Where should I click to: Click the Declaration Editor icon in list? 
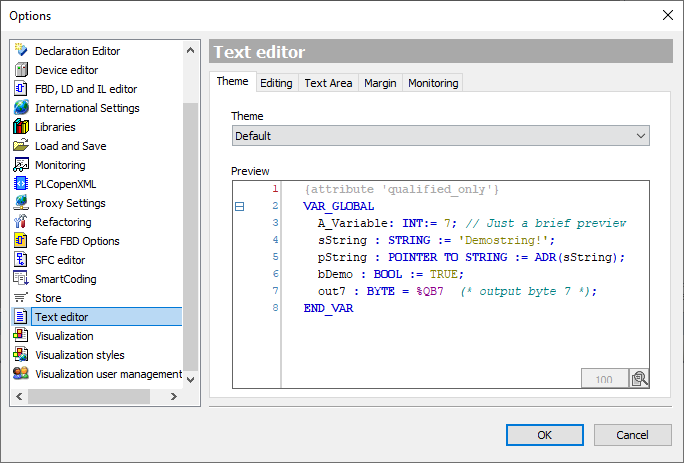pyautogui.click(x=21, y=51)
